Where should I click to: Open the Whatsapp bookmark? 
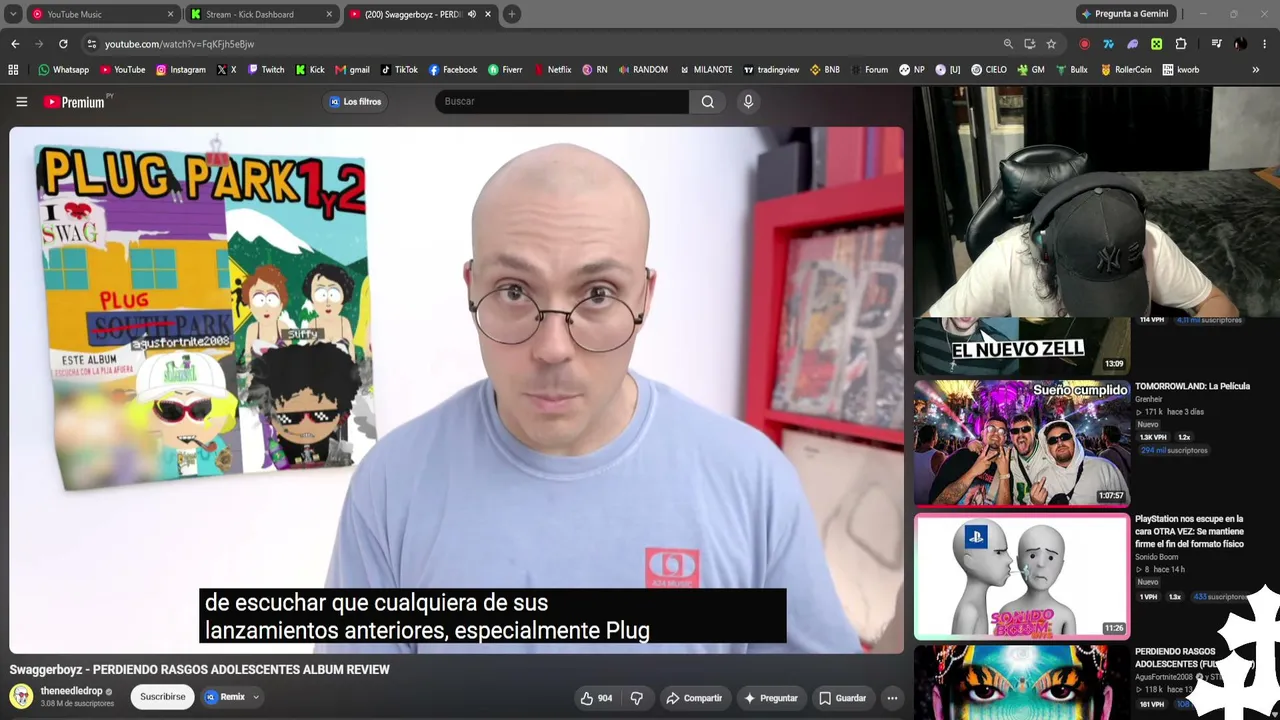point(64,70)
